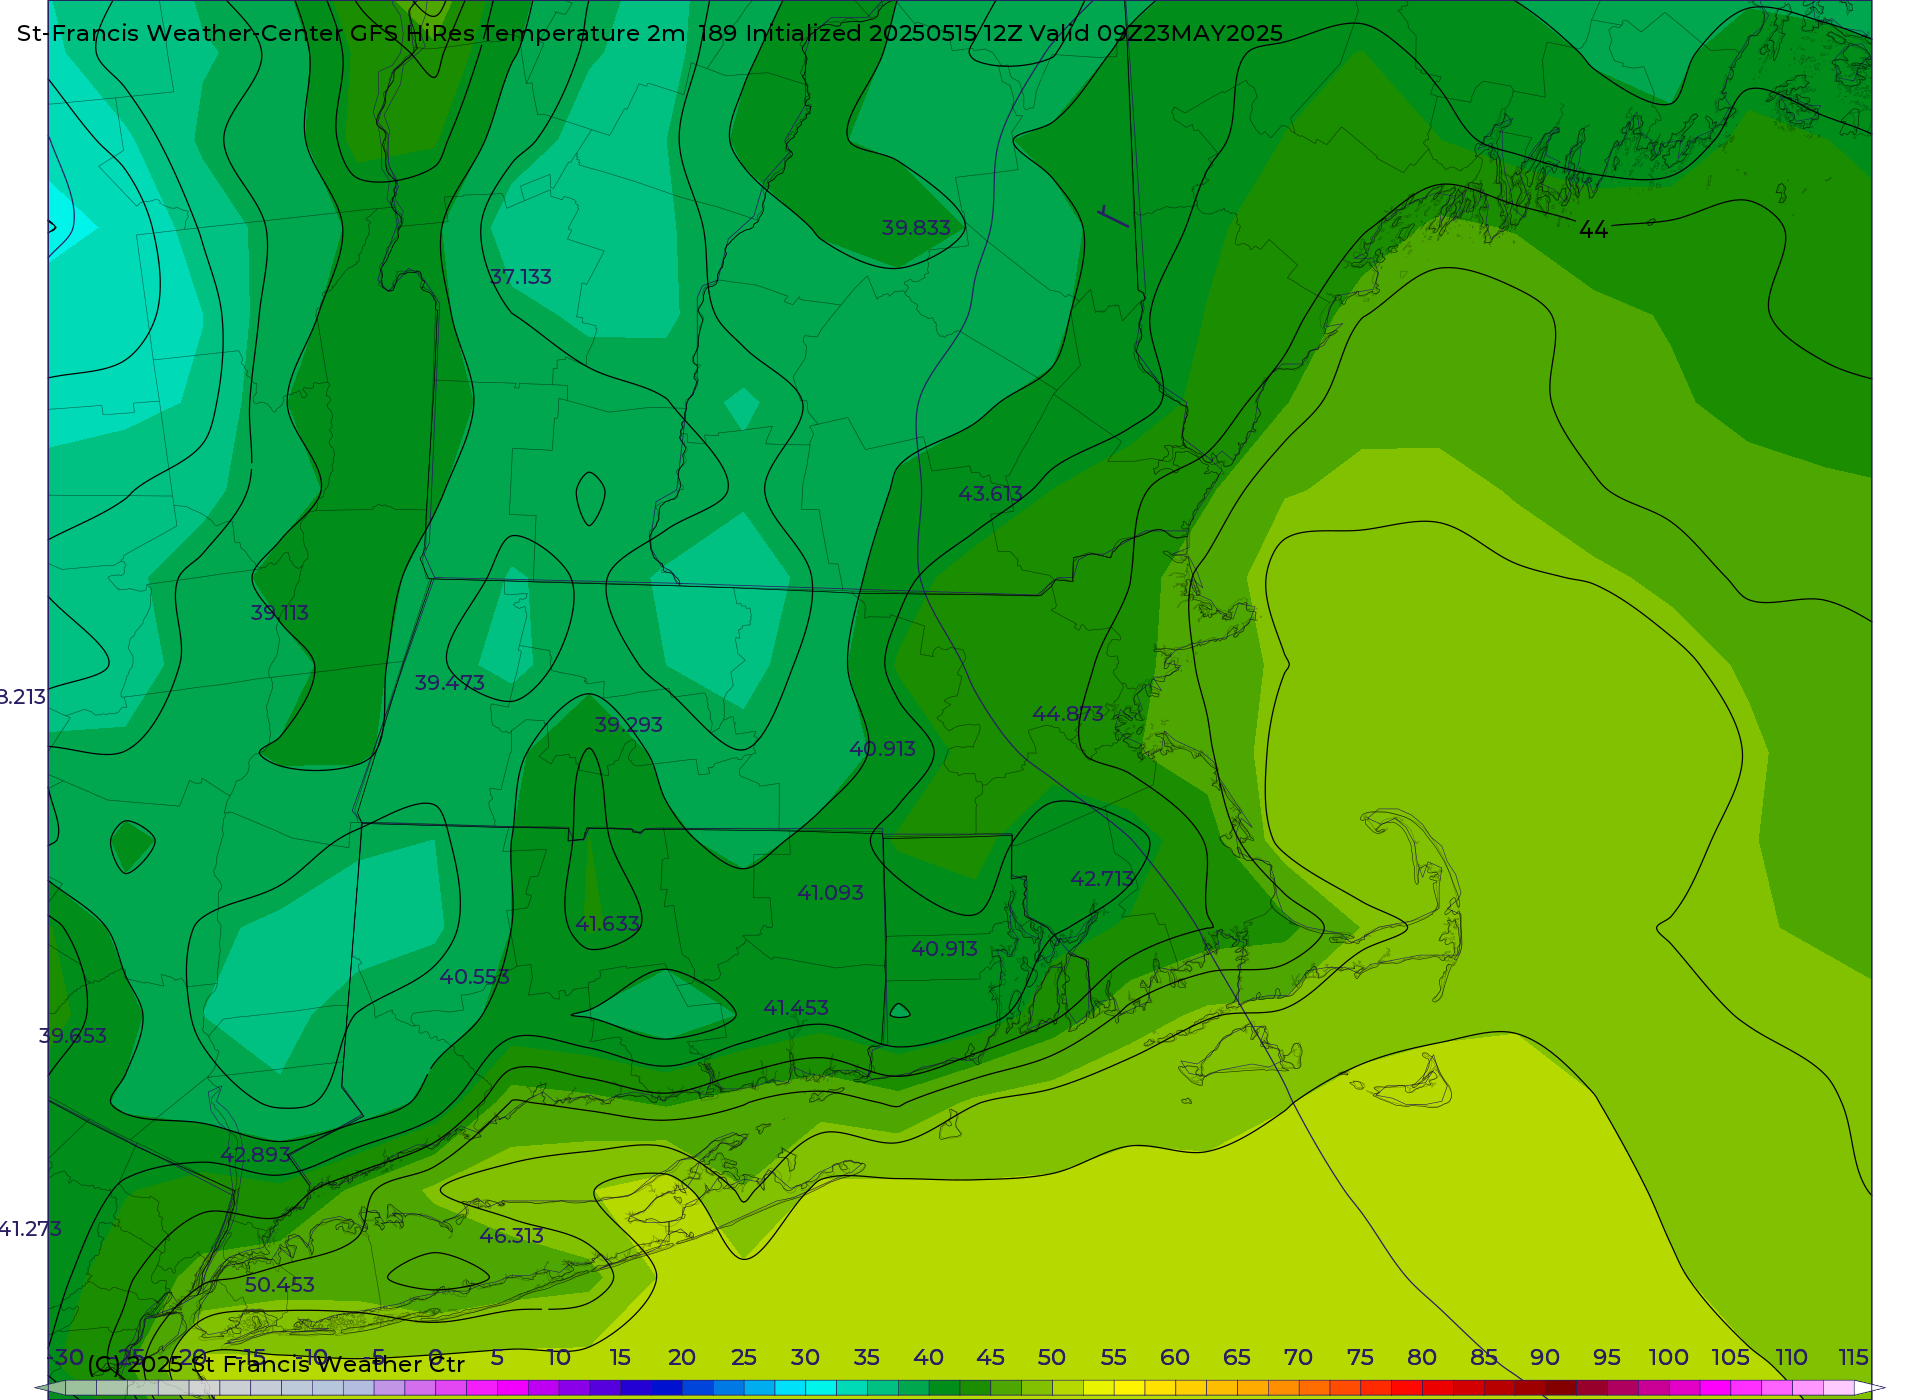Click the 50 color scale label
1920x1400 pixels.
coord(1052,1358)
